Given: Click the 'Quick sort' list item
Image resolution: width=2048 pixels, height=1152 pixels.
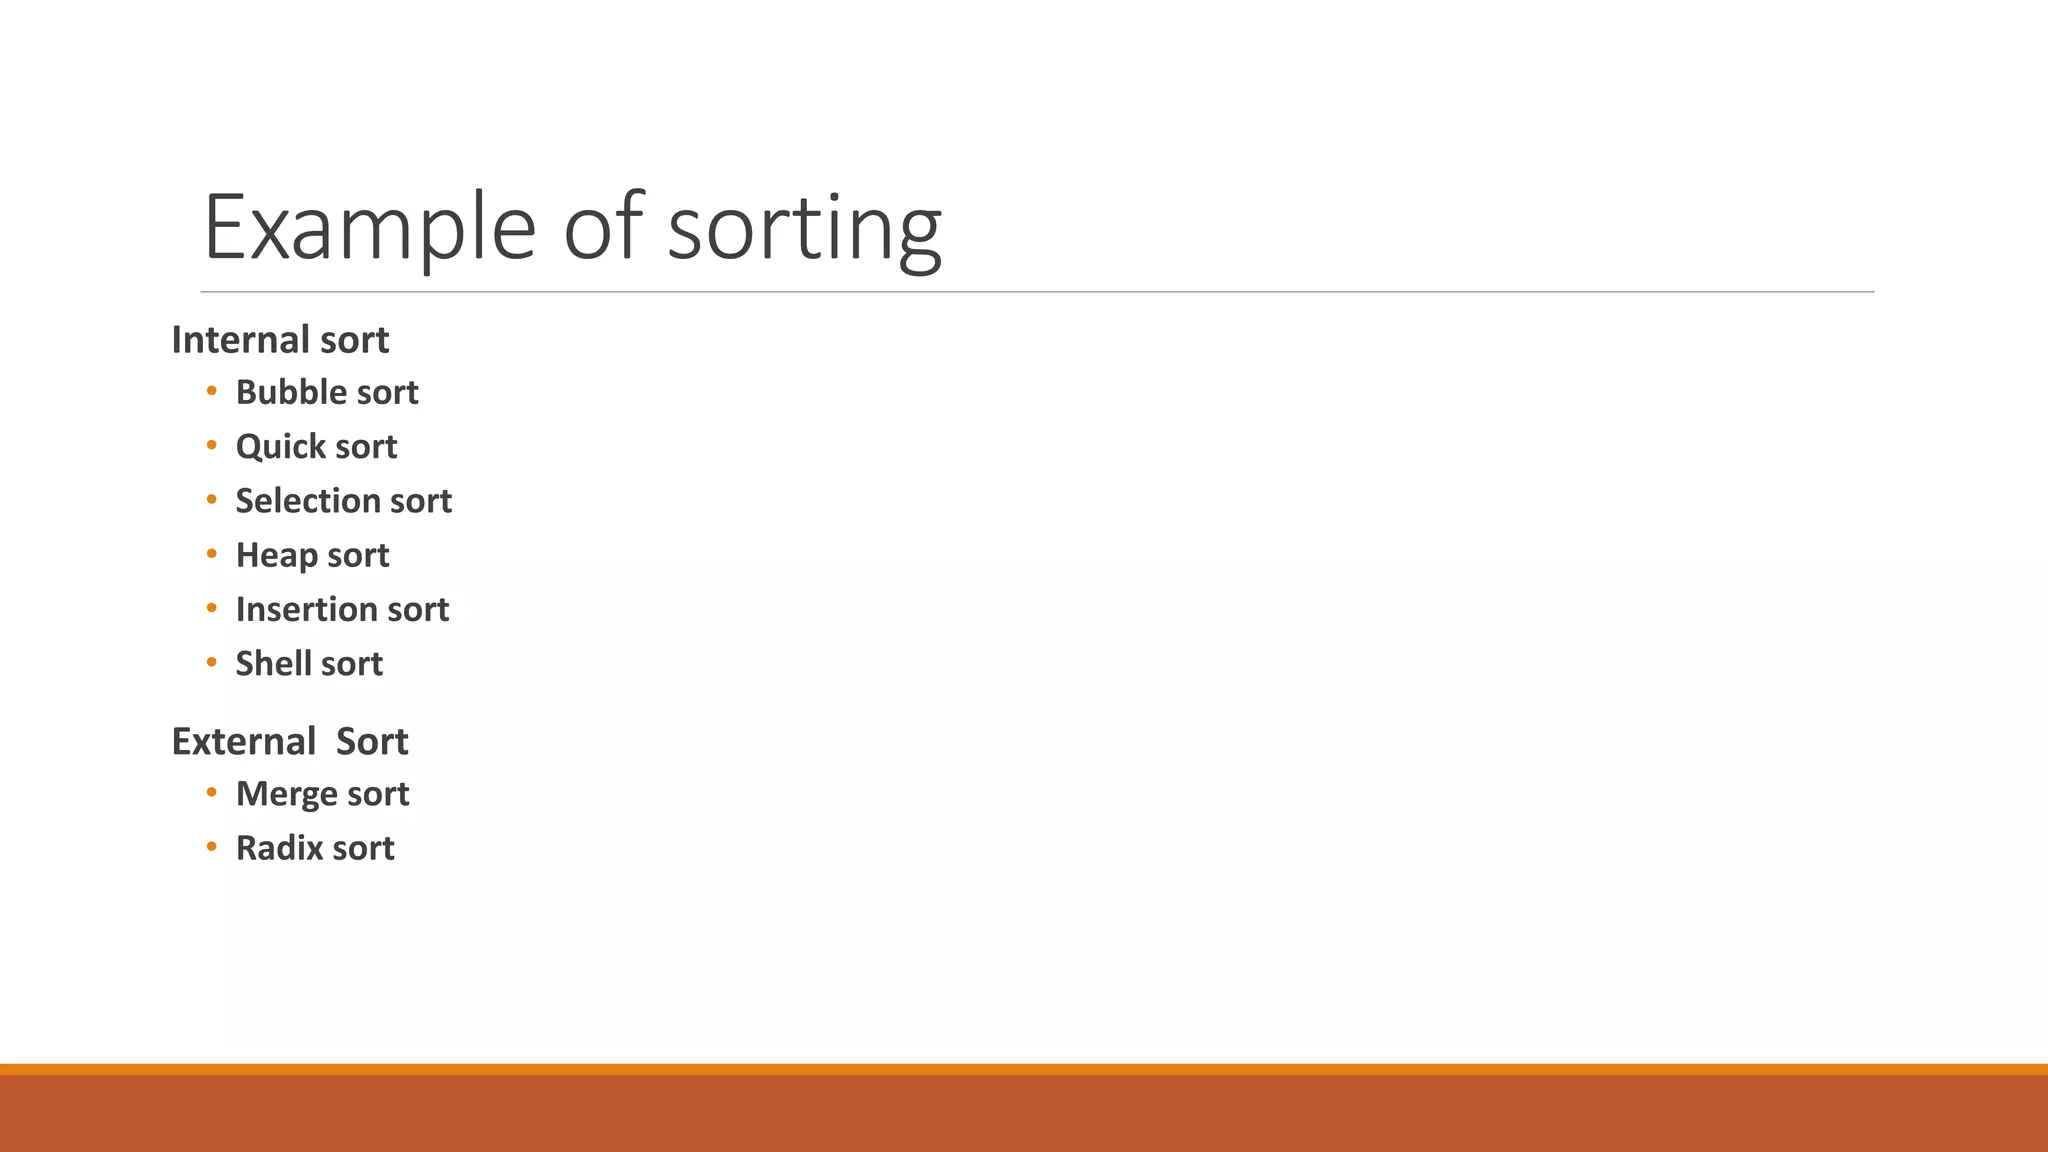Looking at the screenshot, I should [316, 446].
